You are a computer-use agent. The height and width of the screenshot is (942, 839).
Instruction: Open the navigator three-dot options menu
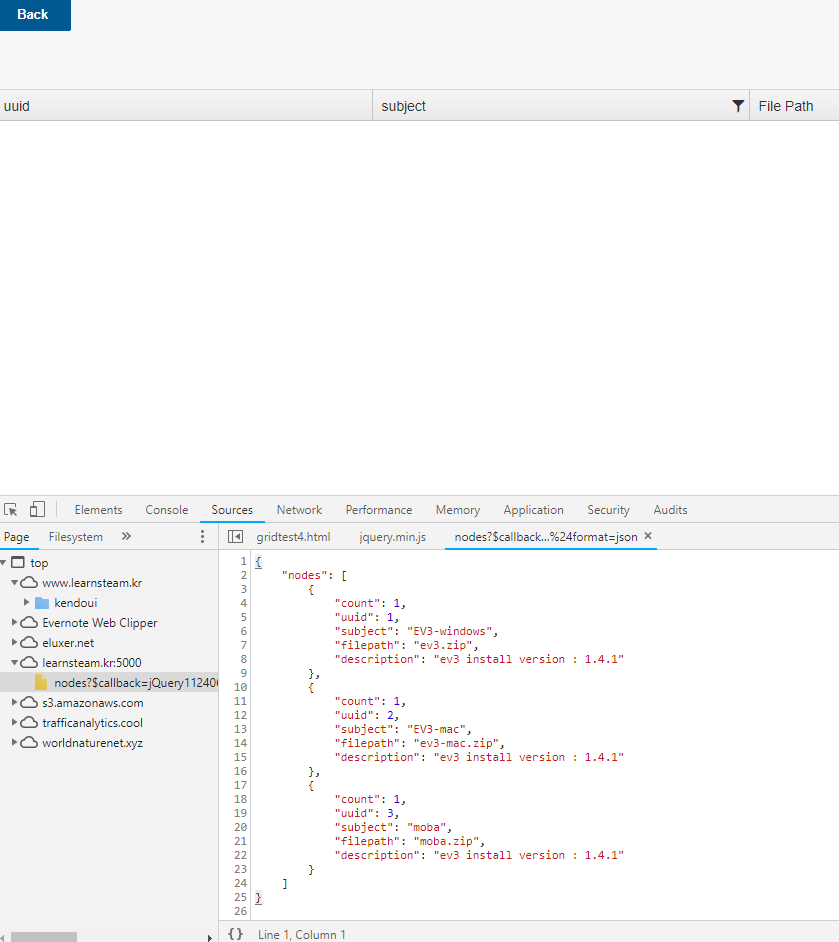click(x=202, y=537)
